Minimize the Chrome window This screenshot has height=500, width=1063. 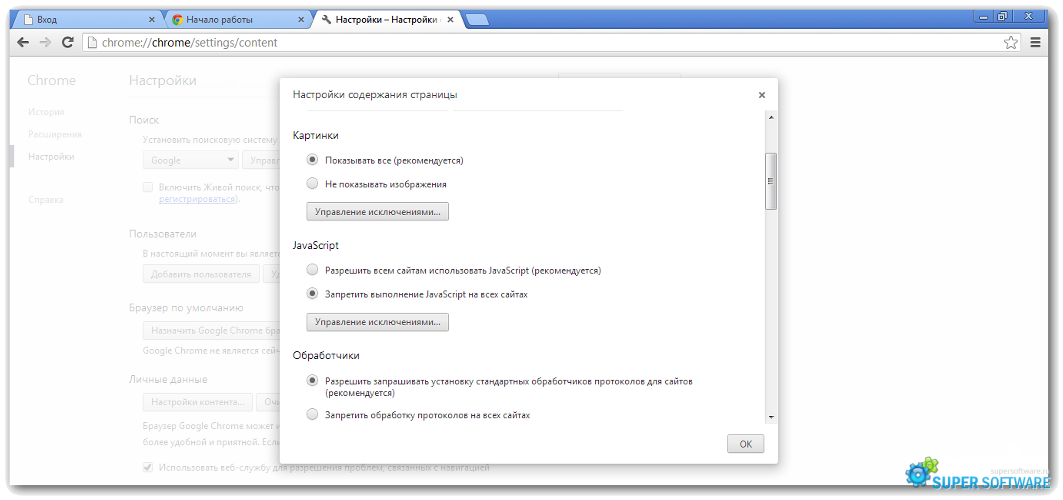pyautogui.click(x=984, y=16)
